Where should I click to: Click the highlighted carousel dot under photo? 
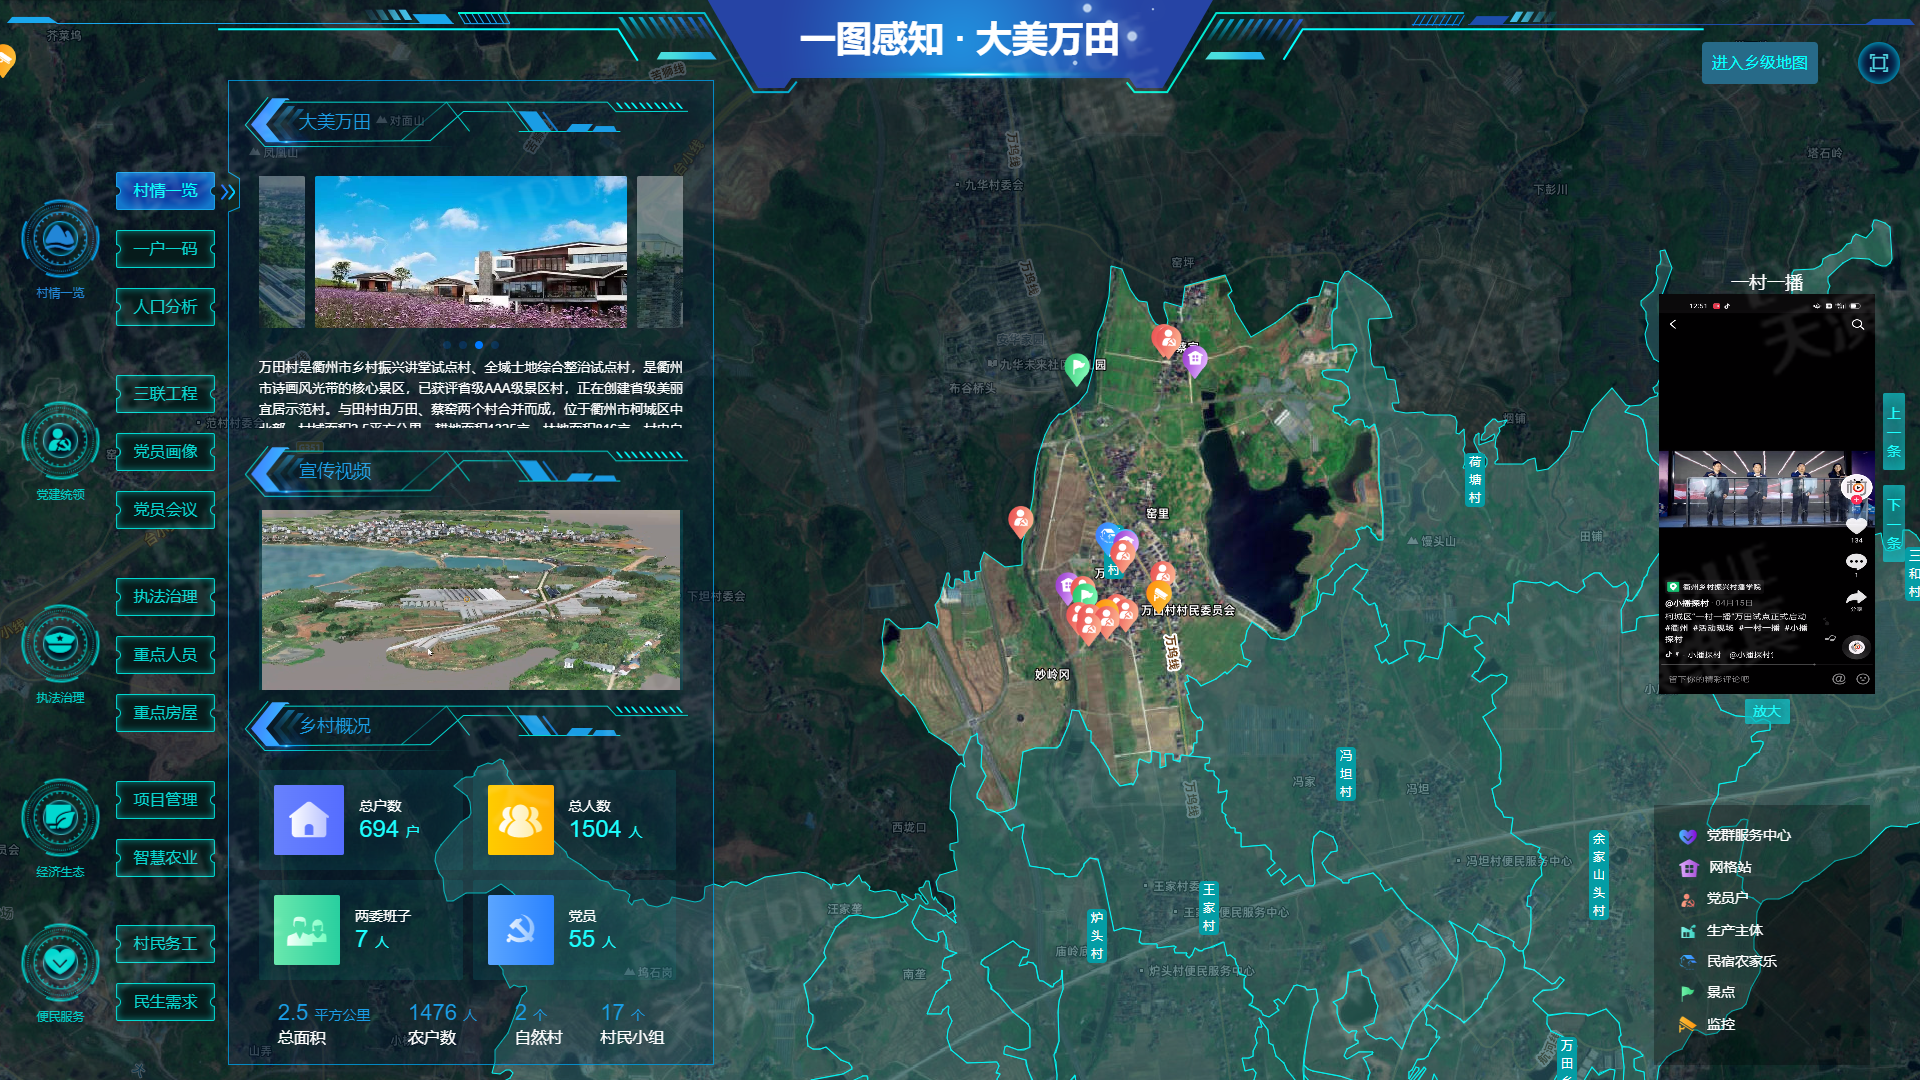point(479,345)
